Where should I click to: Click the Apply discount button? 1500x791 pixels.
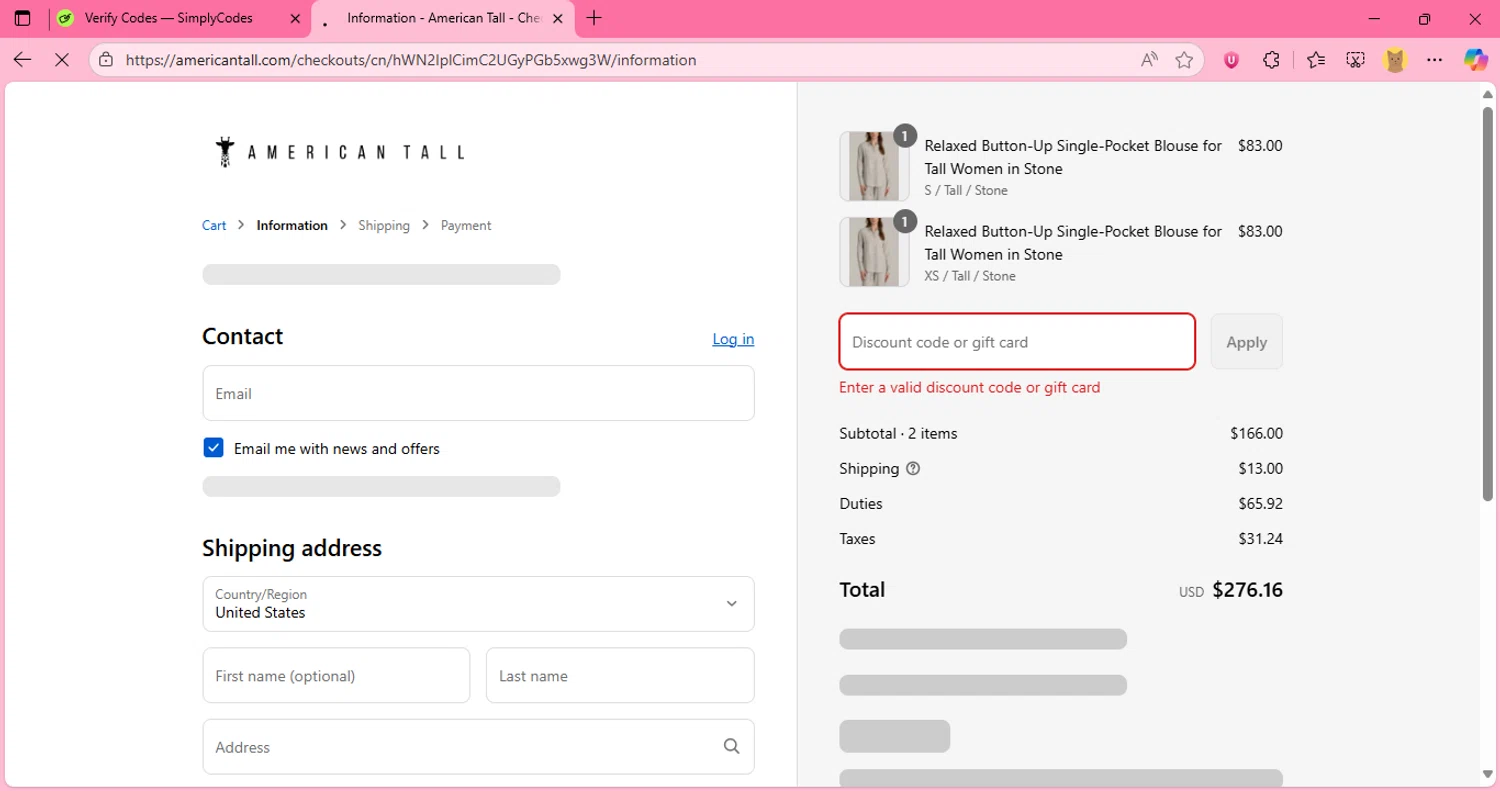pyautogui.click(x=1247, y=342)
